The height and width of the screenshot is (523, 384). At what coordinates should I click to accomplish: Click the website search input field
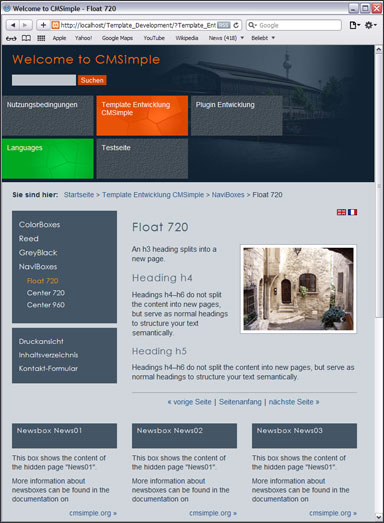coord(44,80)
